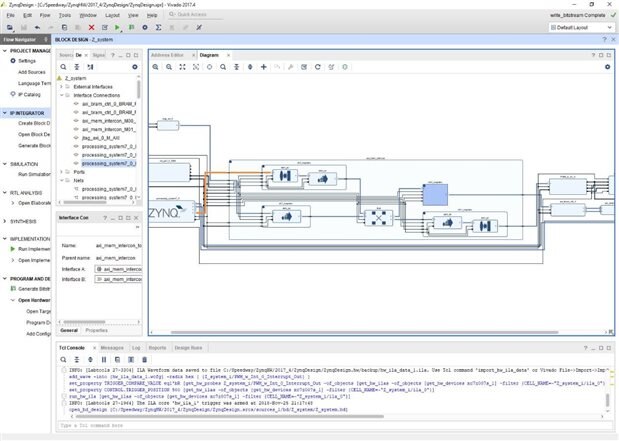Click the Tcl command input field
619x441 pixels.
pyautogui.click(x=300, y=426)
